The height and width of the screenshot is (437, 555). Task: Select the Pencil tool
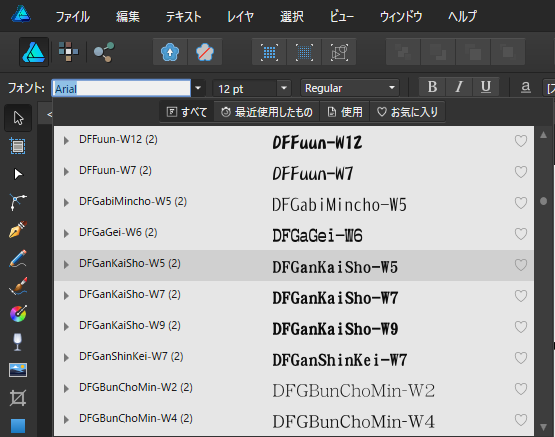click(x=18, y=258)
